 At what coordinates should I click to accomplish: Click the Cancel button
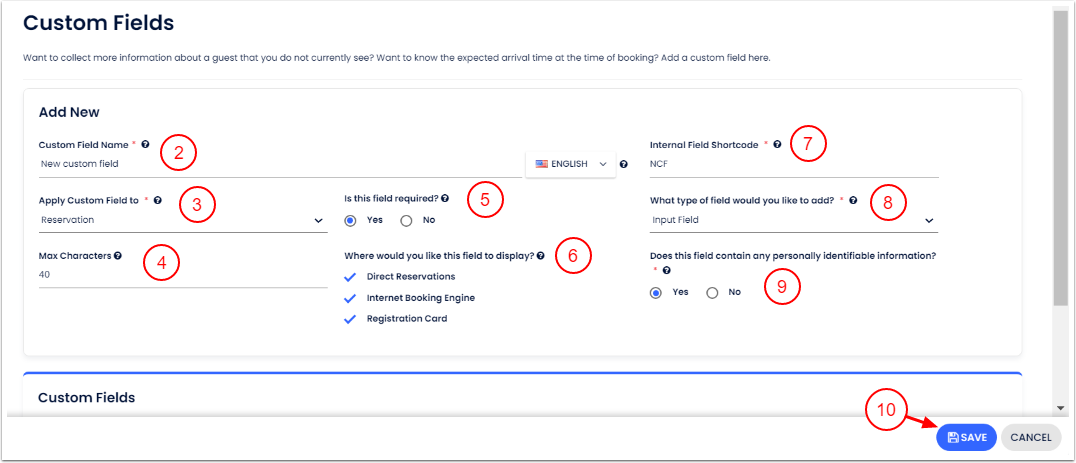point(1030,437)
